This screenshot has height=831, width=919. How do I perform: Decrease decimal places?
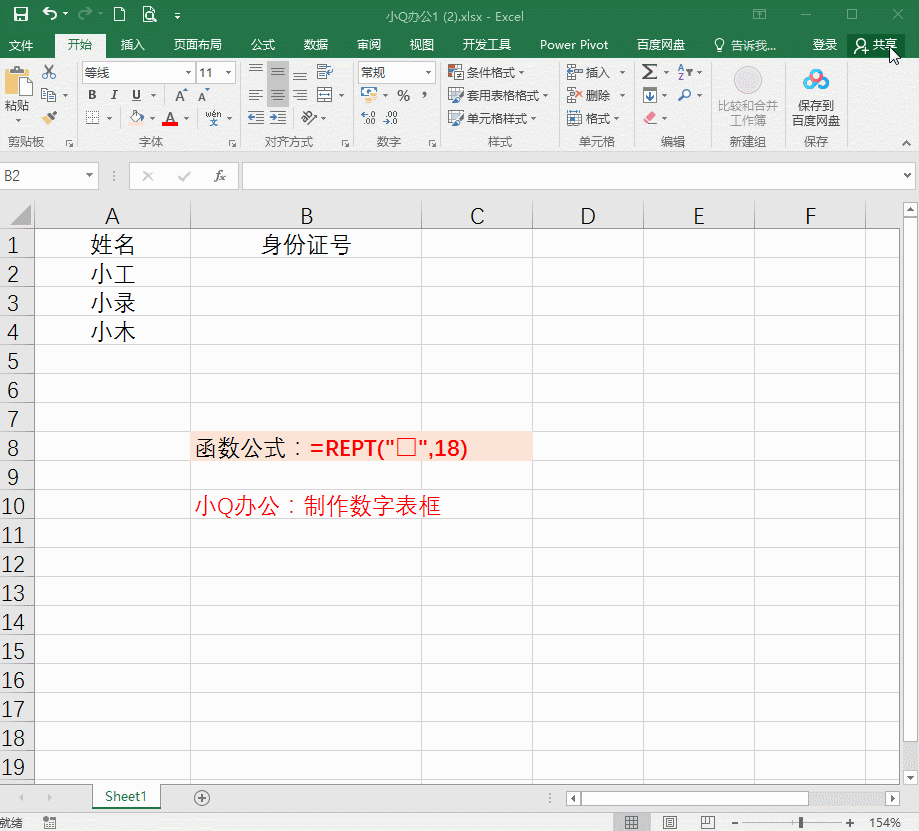[x=390, y=118]
